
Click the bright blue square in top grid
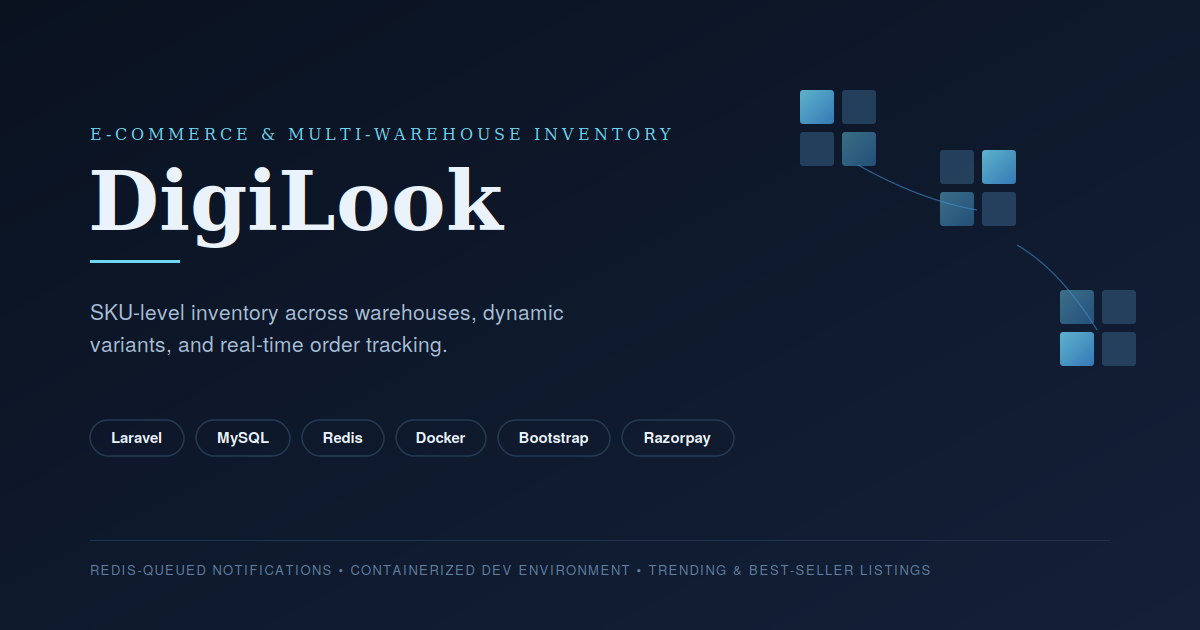817,107
